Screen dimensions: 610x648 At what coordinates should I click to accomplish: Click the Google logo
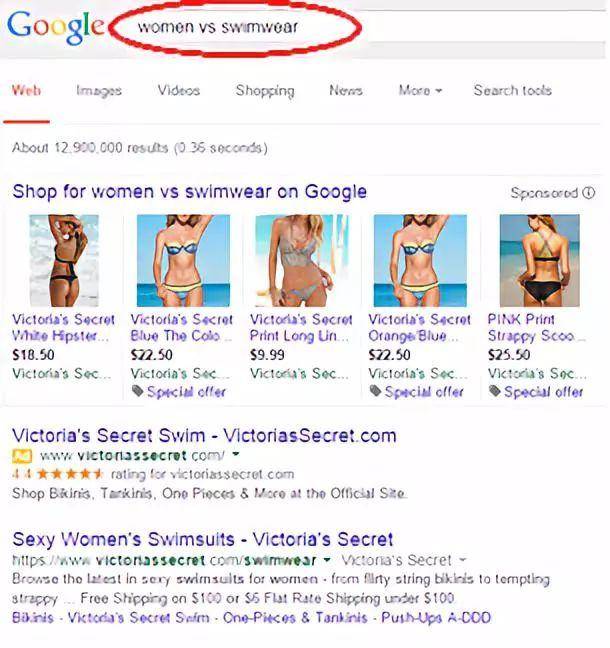pyautogui.click(x=56, y=27)
